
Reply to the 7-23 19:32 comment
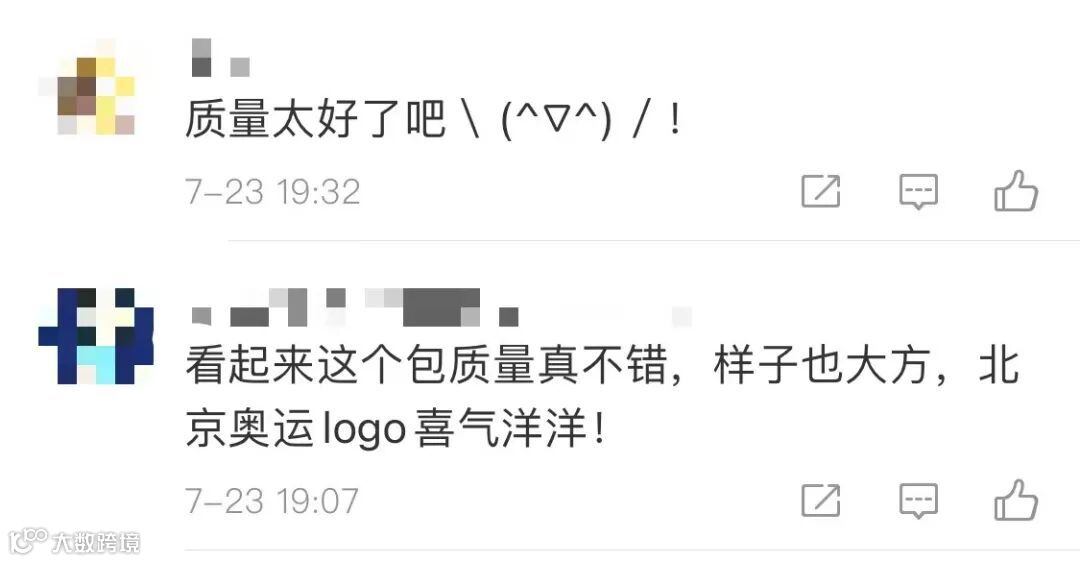tap(918, 191)
